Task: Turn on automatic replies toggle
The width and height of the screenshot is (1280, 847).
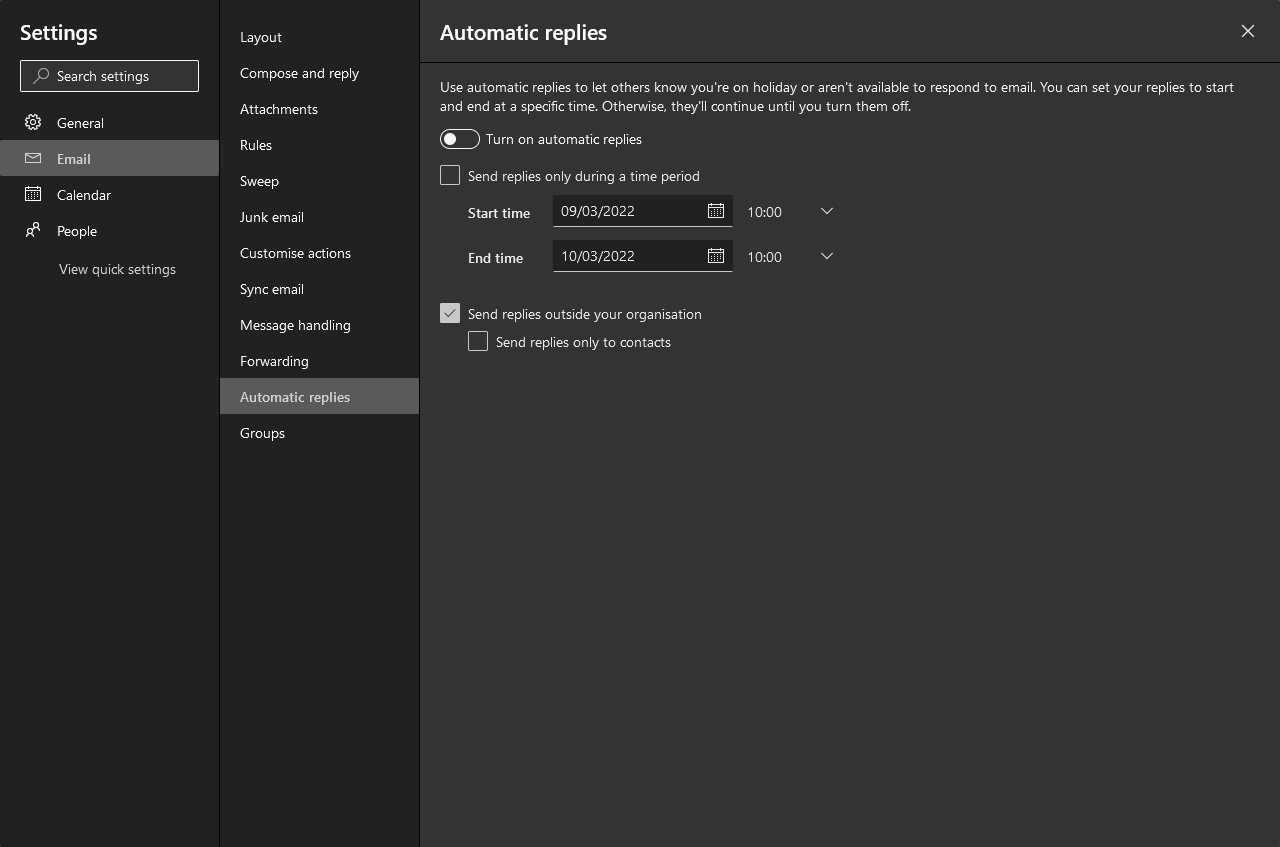Action: point(460,139)
